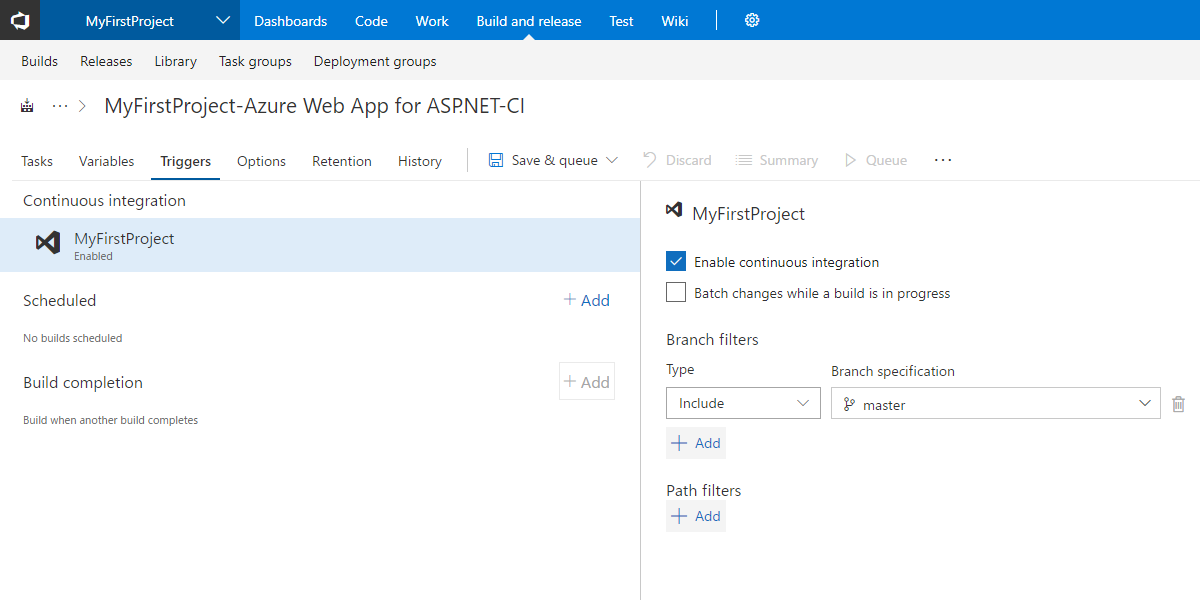
Task: Switch to the Options tab
Action: (261, 161)
